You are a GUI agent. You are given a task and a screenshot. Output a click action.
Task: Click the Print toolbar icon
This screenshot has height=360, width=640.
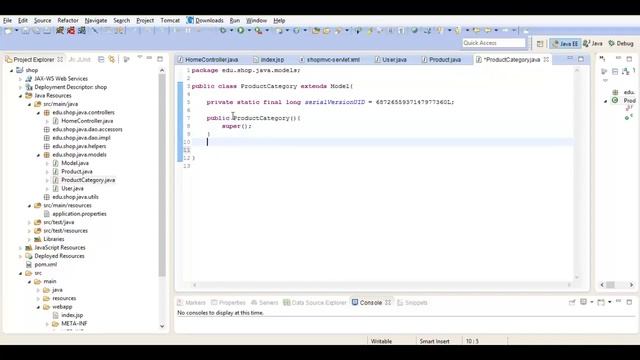pos(47,31)
